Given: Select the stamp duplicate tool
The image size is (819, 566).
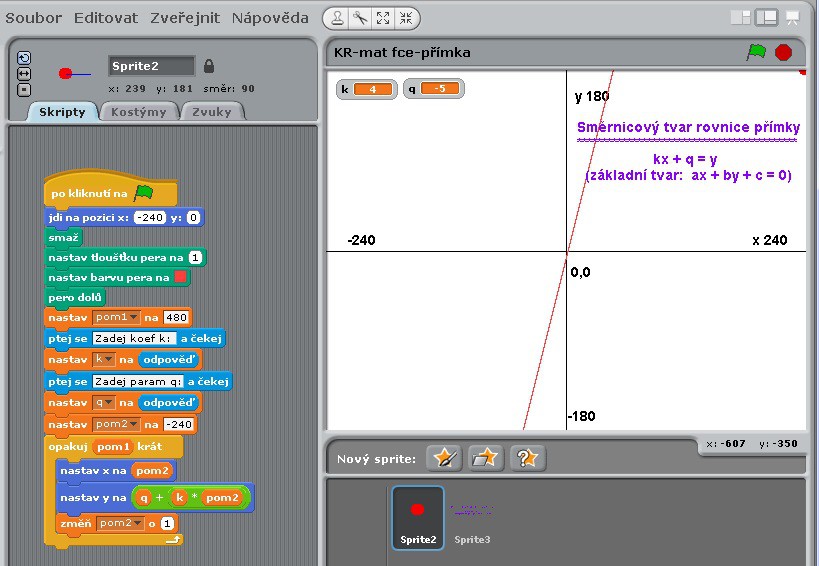Looking at the screenshot, I should pyautogui.click(x=338, y=18).
